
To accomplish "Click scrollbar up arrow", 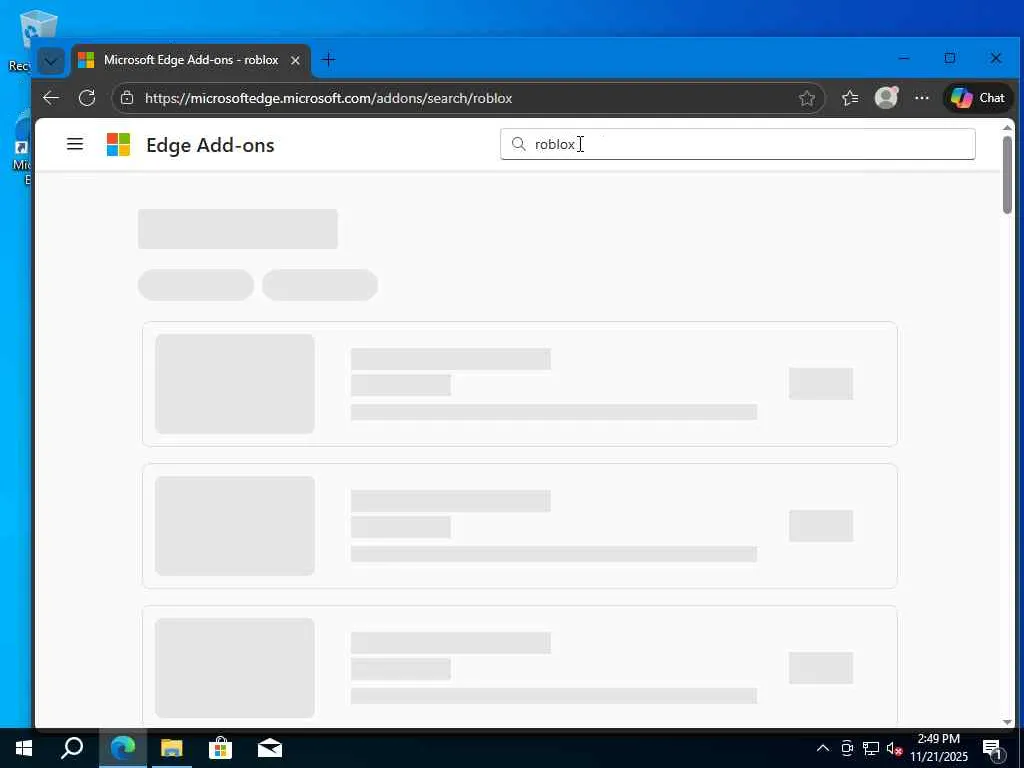I will point(1007,127).
